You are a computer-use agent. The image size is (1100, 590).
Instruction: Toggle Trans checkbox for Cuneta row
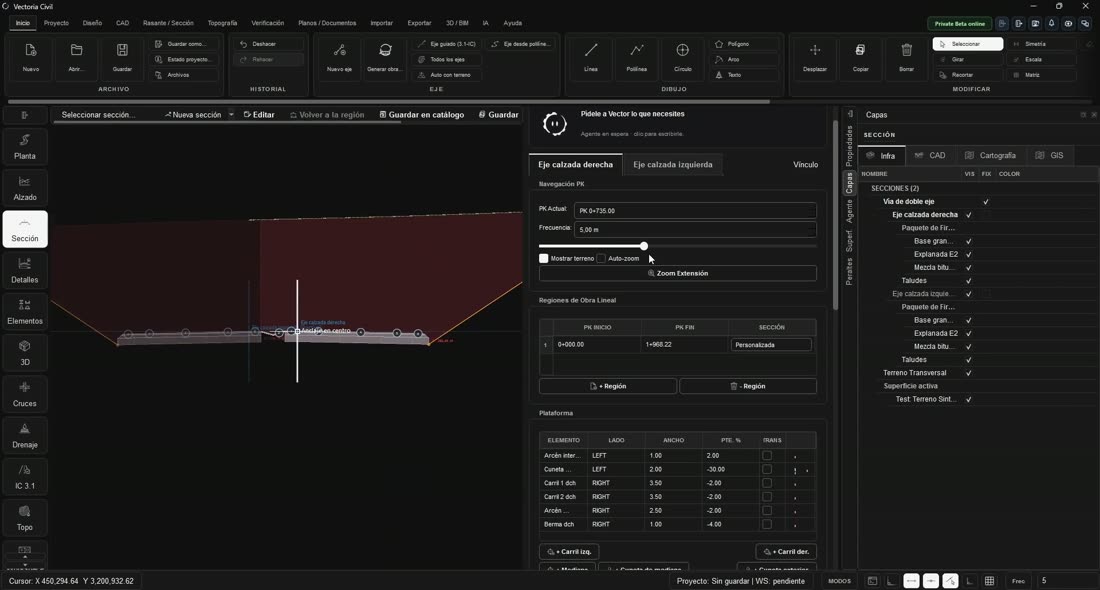point(767,469)
